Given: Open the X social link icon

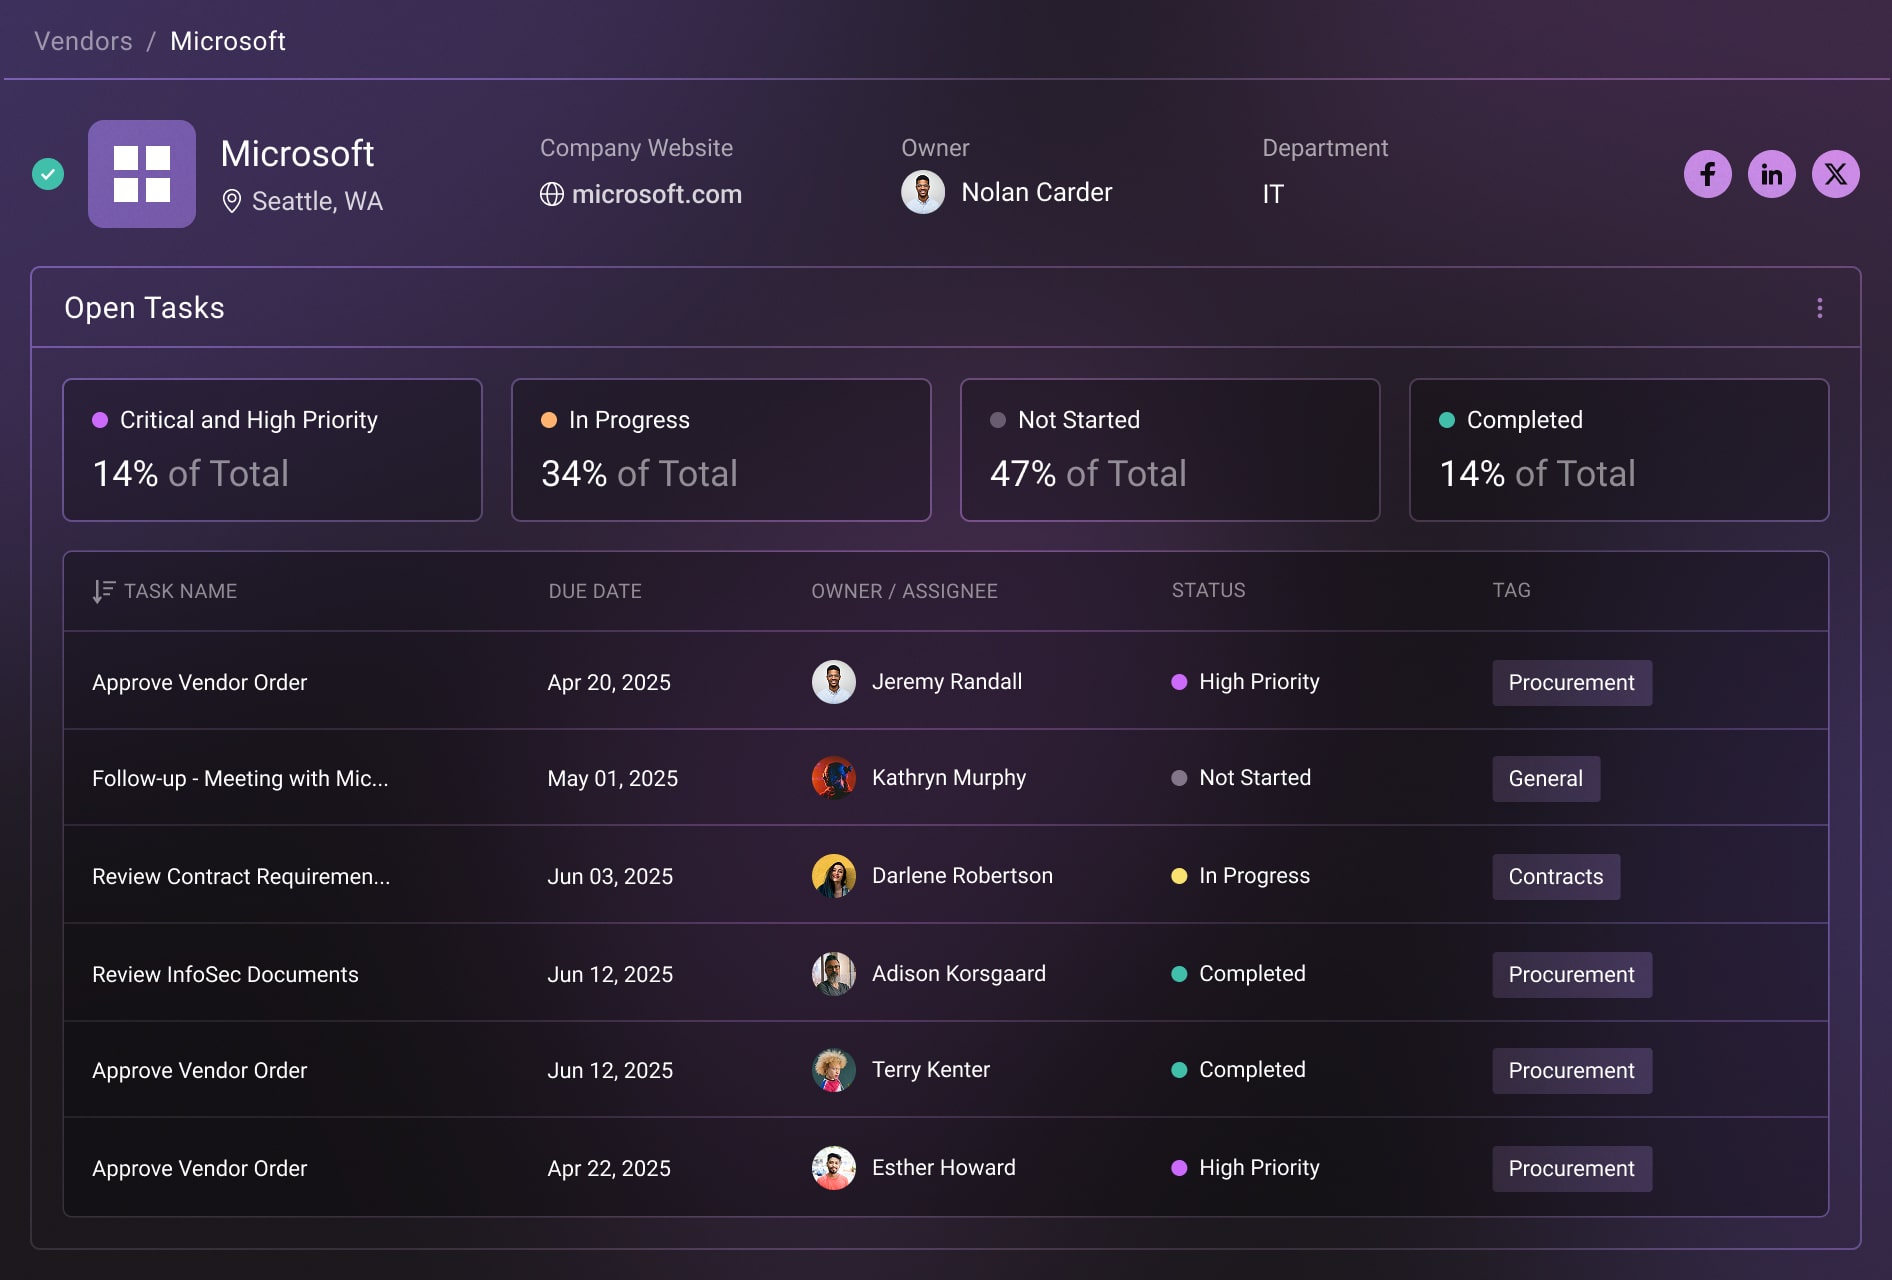Looking at the screenshot, I should point(1835,174).
